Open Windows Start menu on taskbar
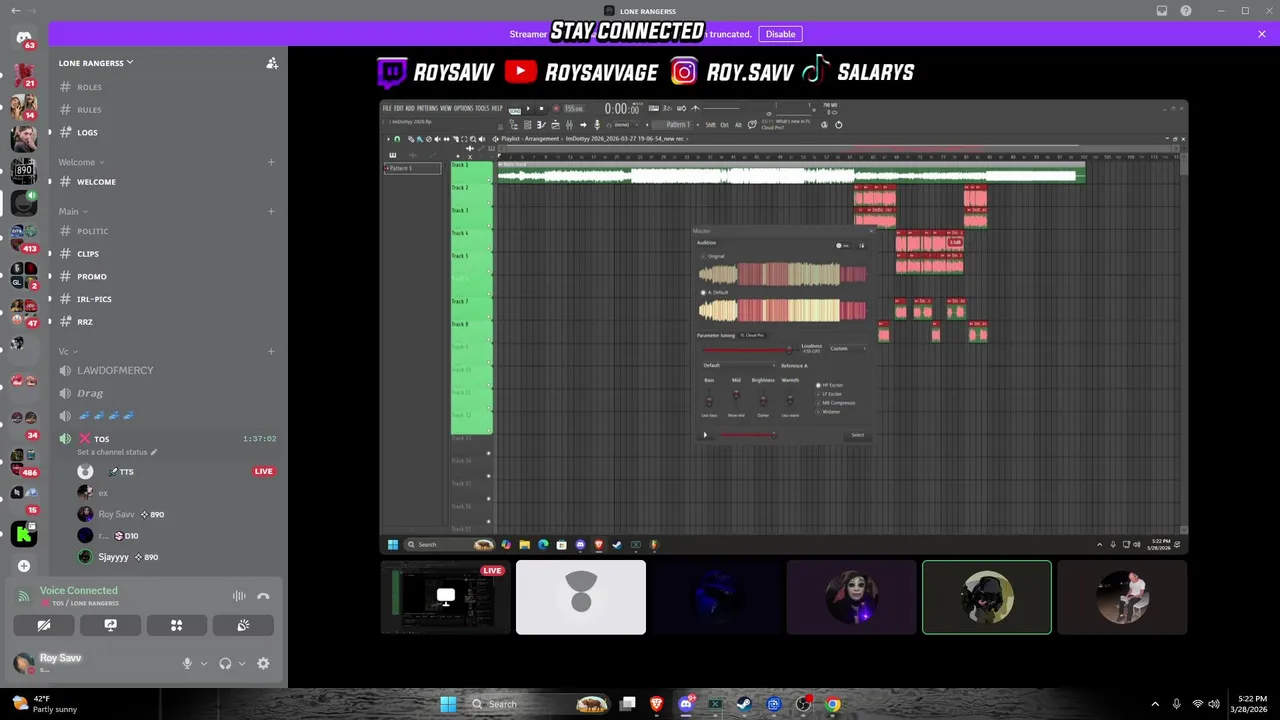The image size is (1280, 720). 448,704
